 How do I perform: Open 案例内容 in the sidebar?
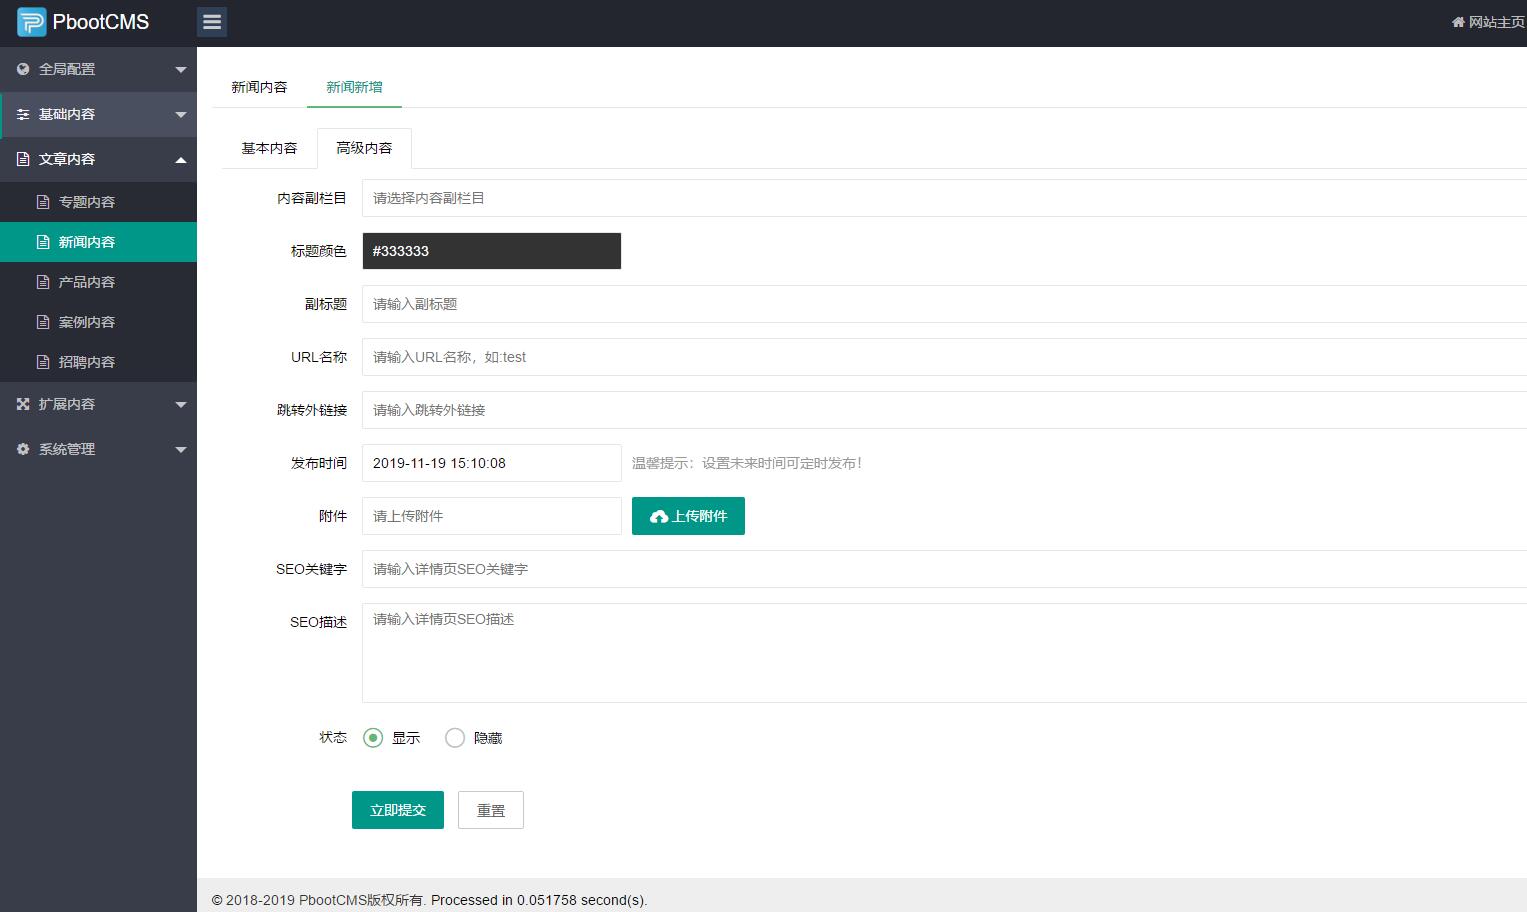pyautogui.click(x=98, y=322)
